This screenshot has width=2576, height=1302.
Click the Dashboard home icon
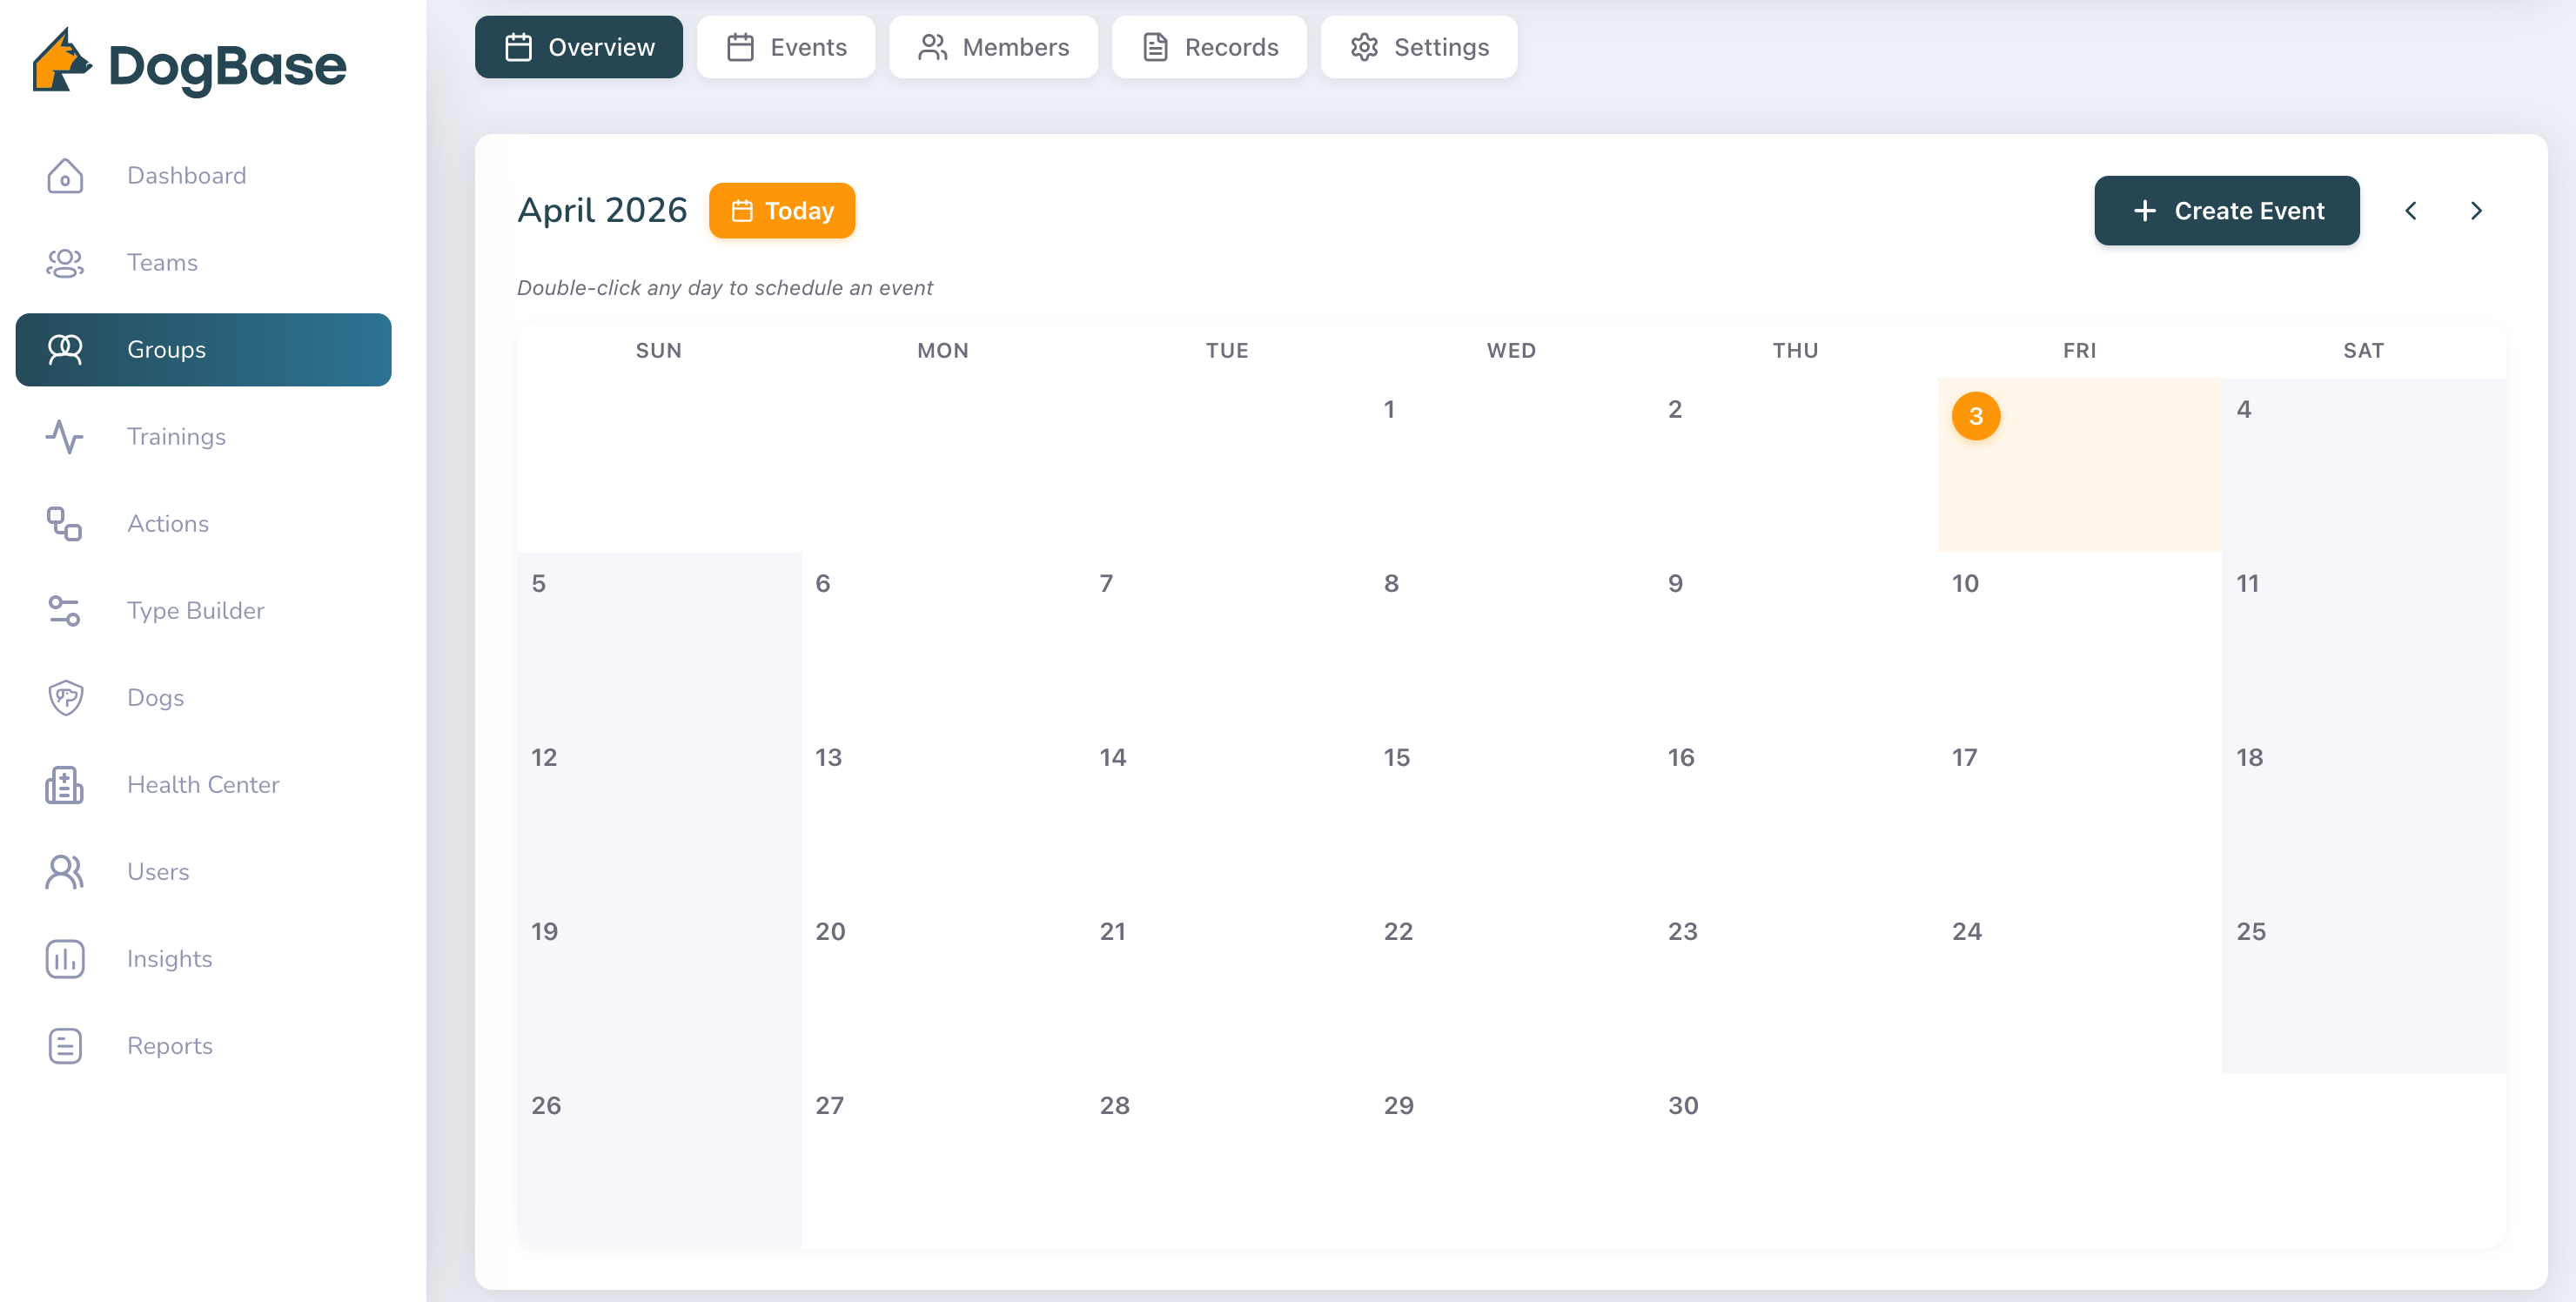pos(65,176)
